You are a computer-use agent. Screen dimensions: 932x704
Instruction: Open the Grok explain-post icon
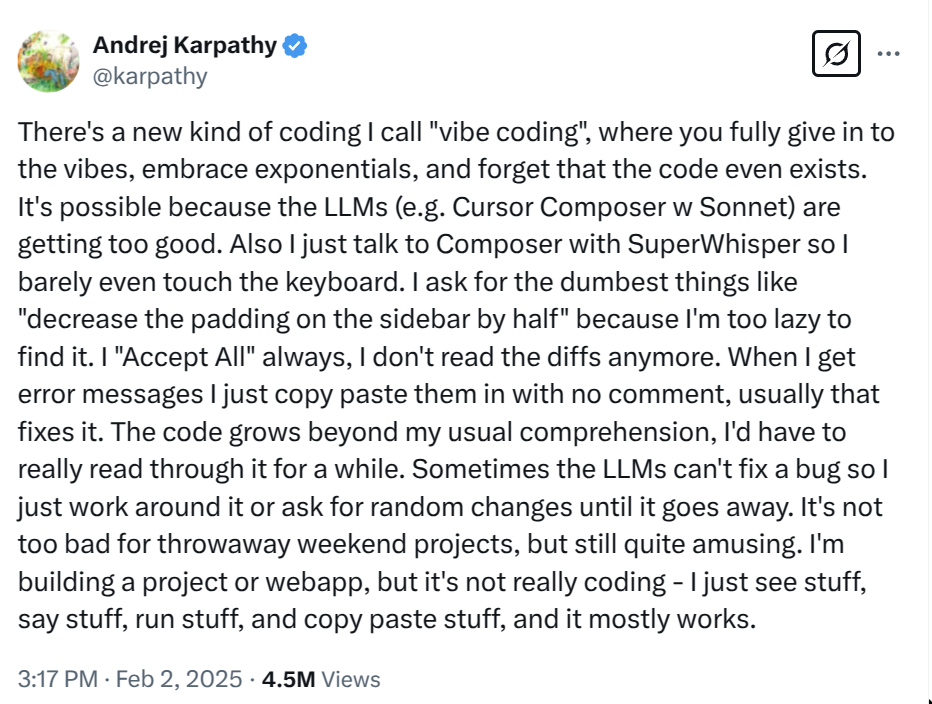pos(836,54)
